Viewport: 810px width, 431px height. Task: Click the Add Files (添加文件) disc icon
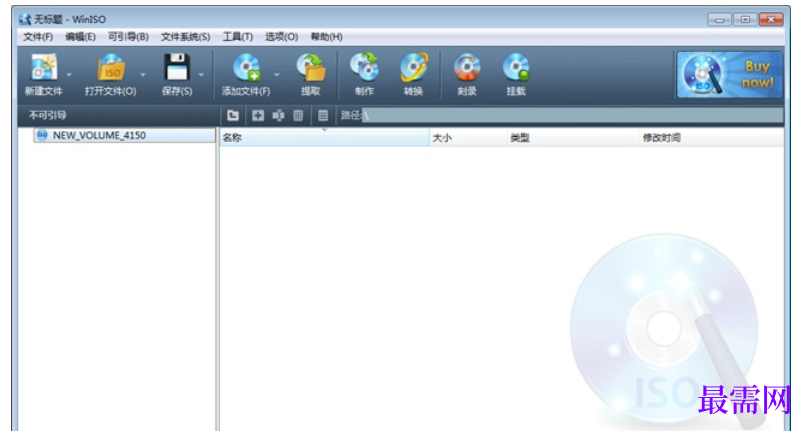pos(246,68)
